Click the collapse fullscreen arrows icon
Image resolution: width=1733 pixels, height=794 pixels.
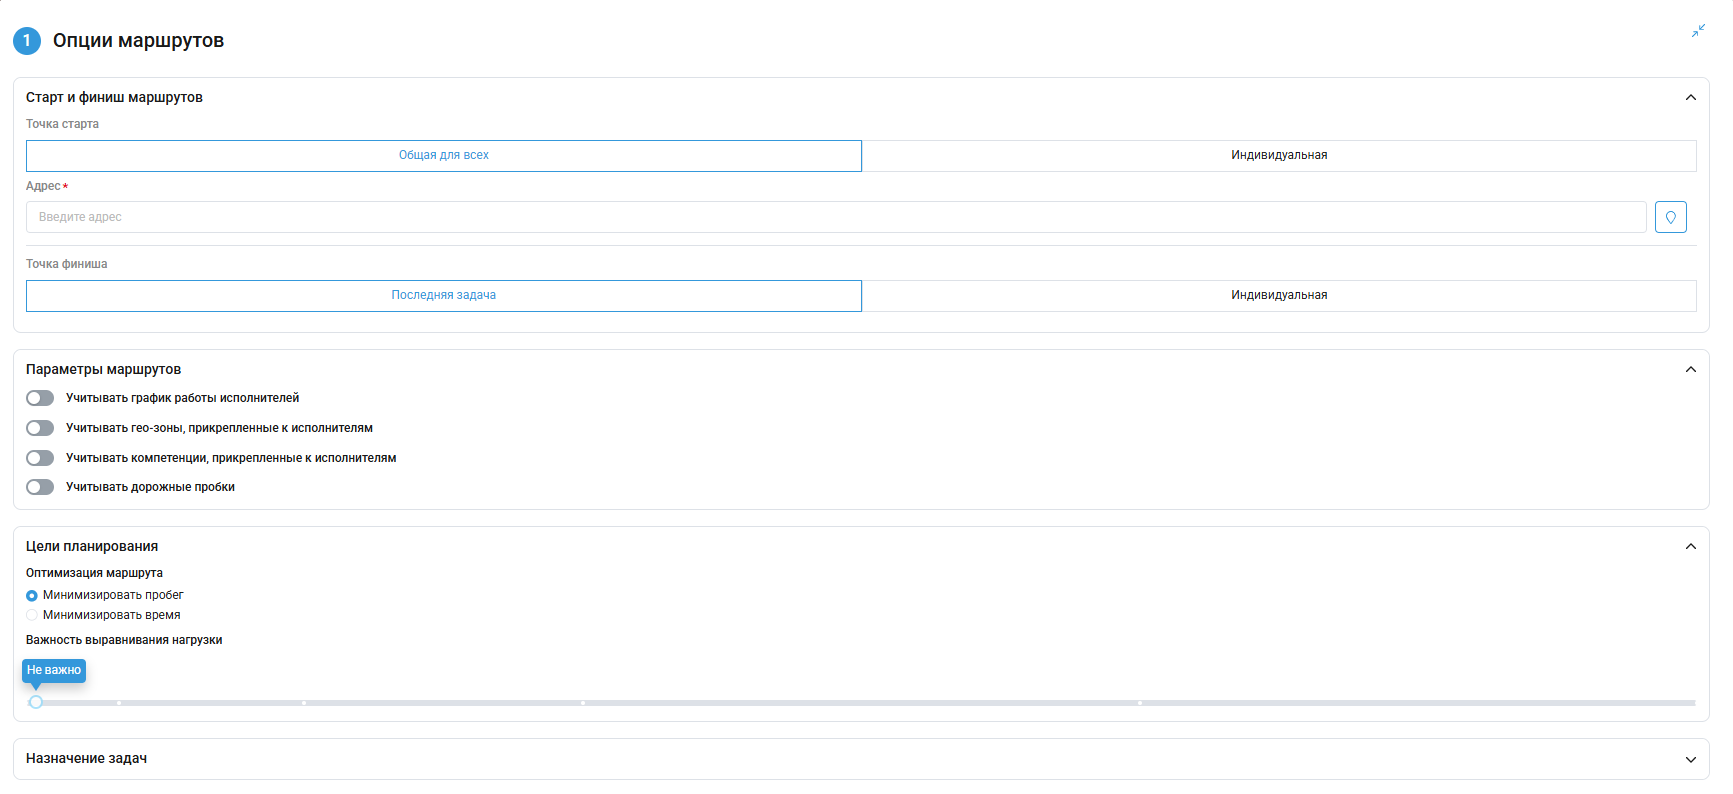pyautogui.click(x=1698, y=31)
